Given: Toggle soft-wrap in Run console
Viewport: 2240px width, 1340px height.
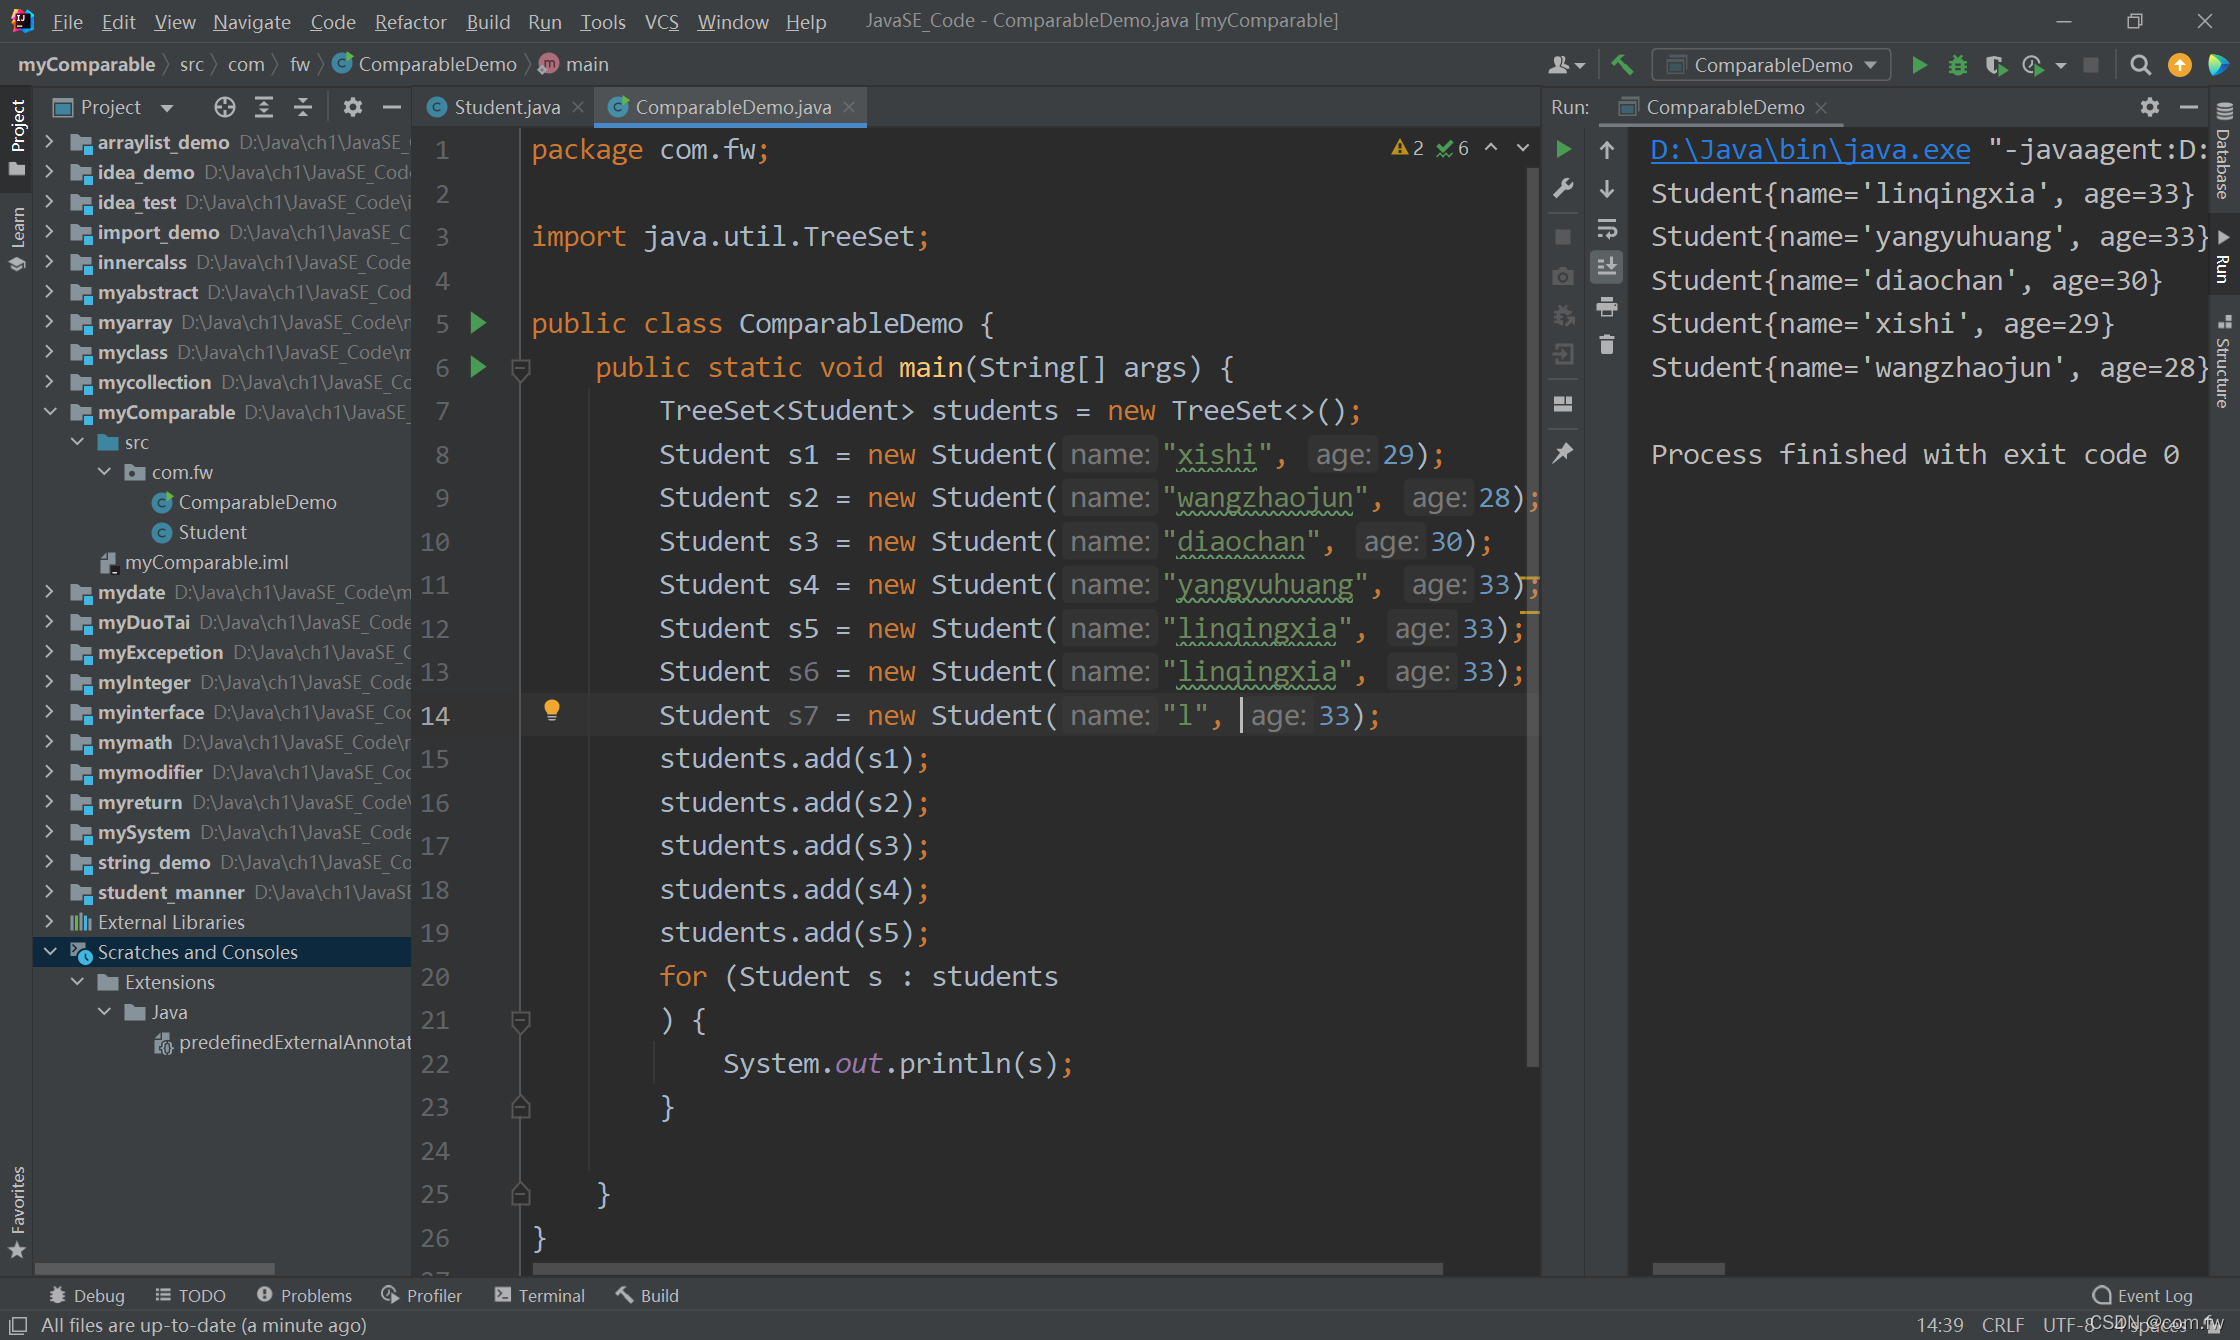Looking at the screenshot, I should point(1607,229).
